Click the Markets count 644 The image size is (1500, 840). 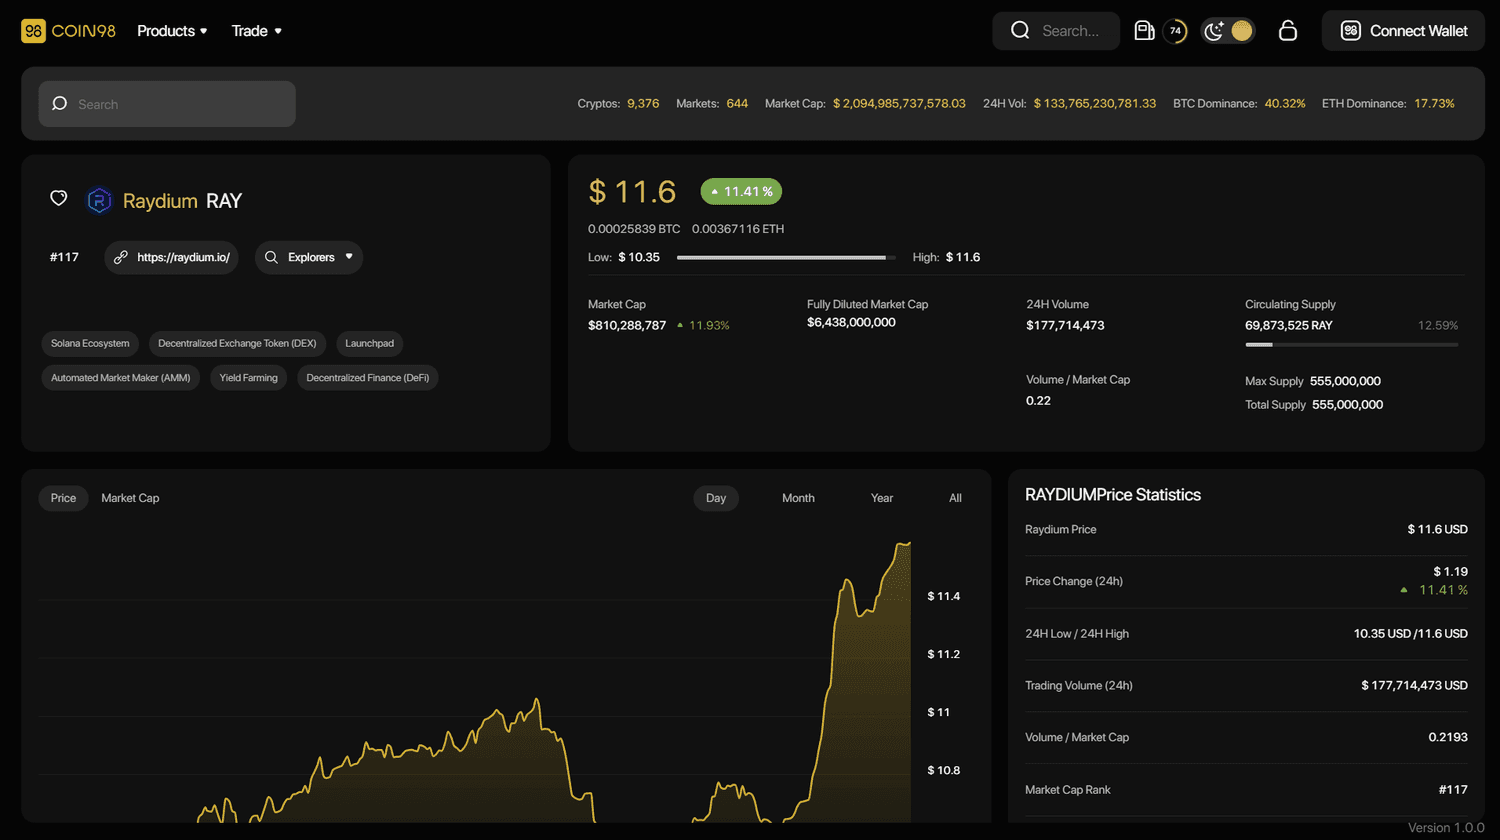tap(737, 103)
